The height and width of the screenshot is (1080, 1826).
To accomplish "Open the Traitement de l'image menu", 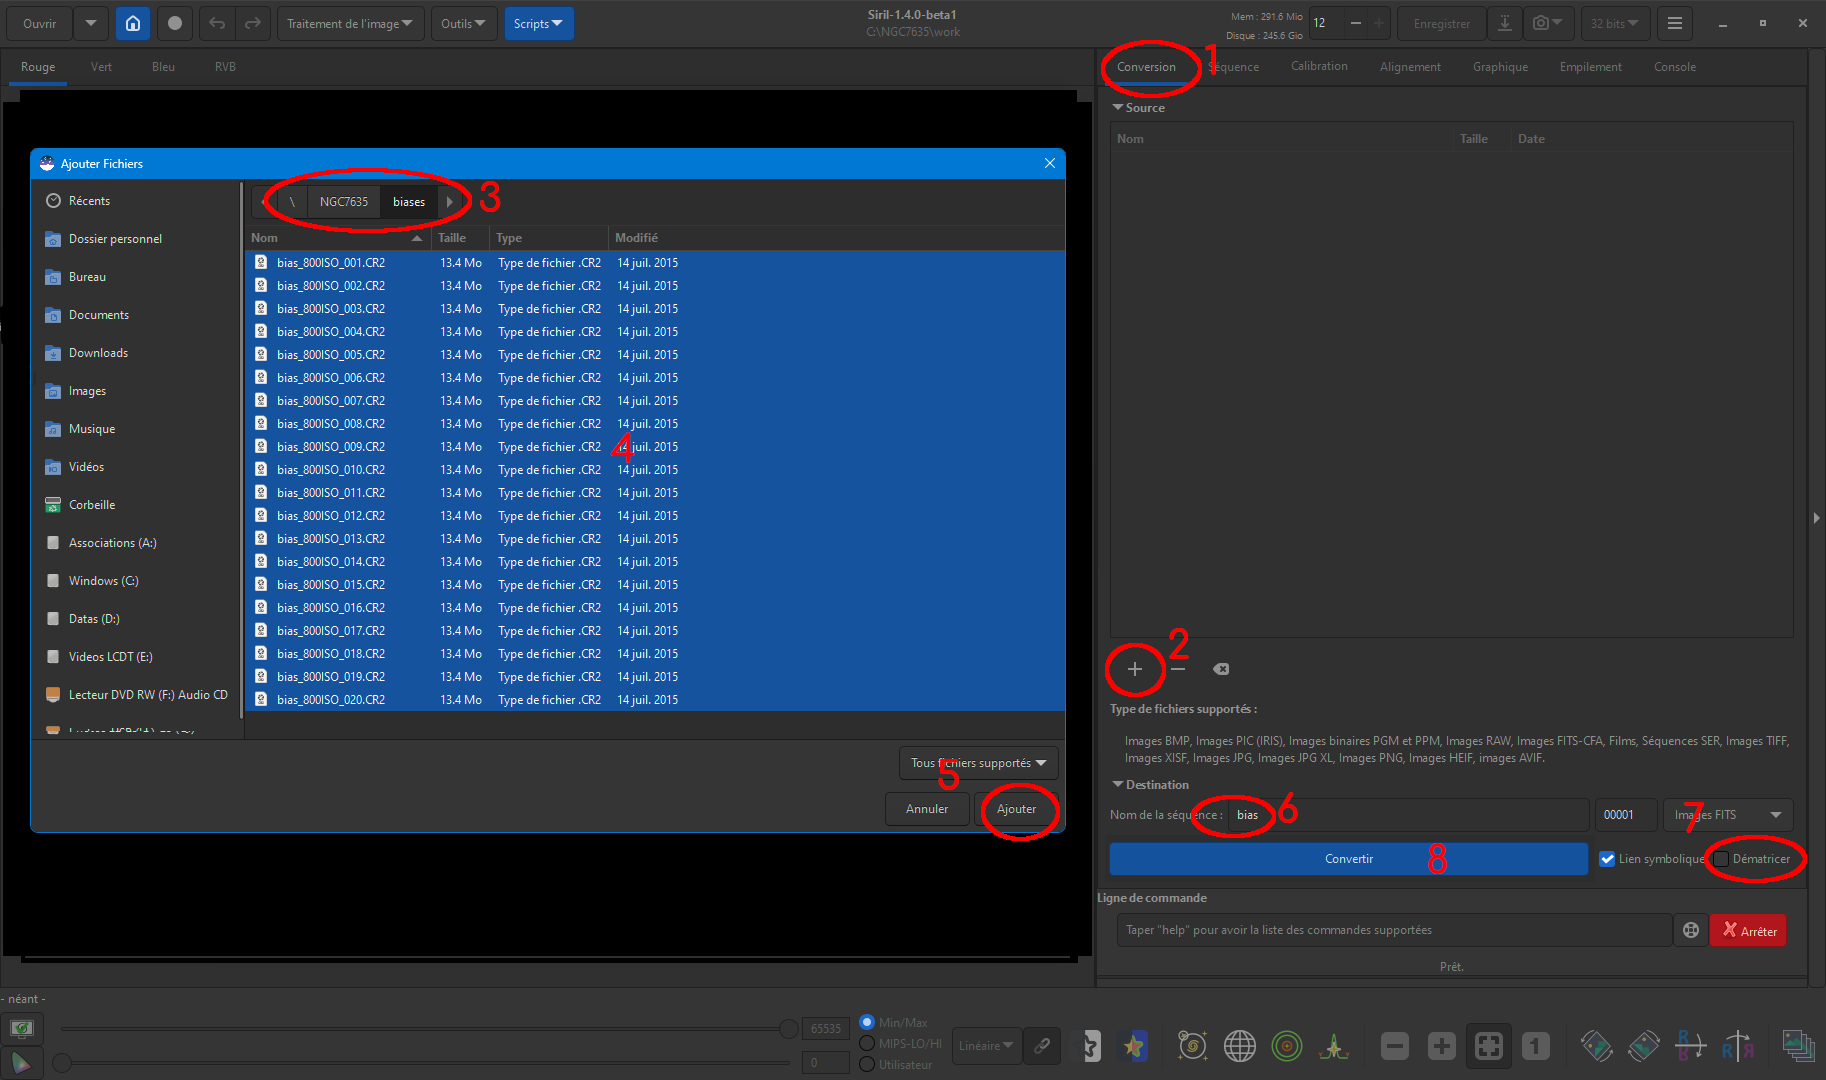I will pos(350,23).
